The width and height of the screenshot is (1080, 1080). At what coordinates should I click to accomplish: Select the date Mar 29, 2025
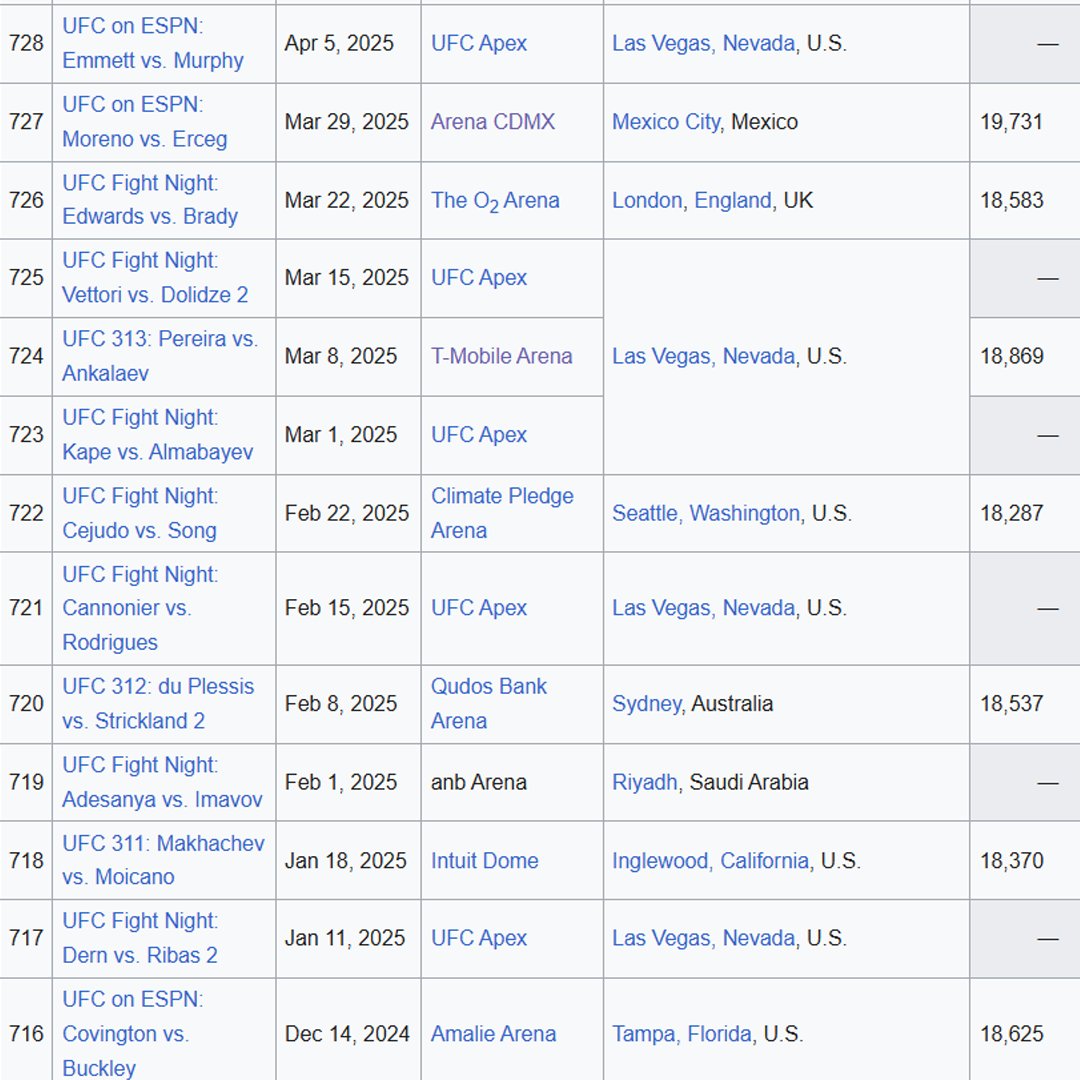pyautogui.click(x=346, y=122)
